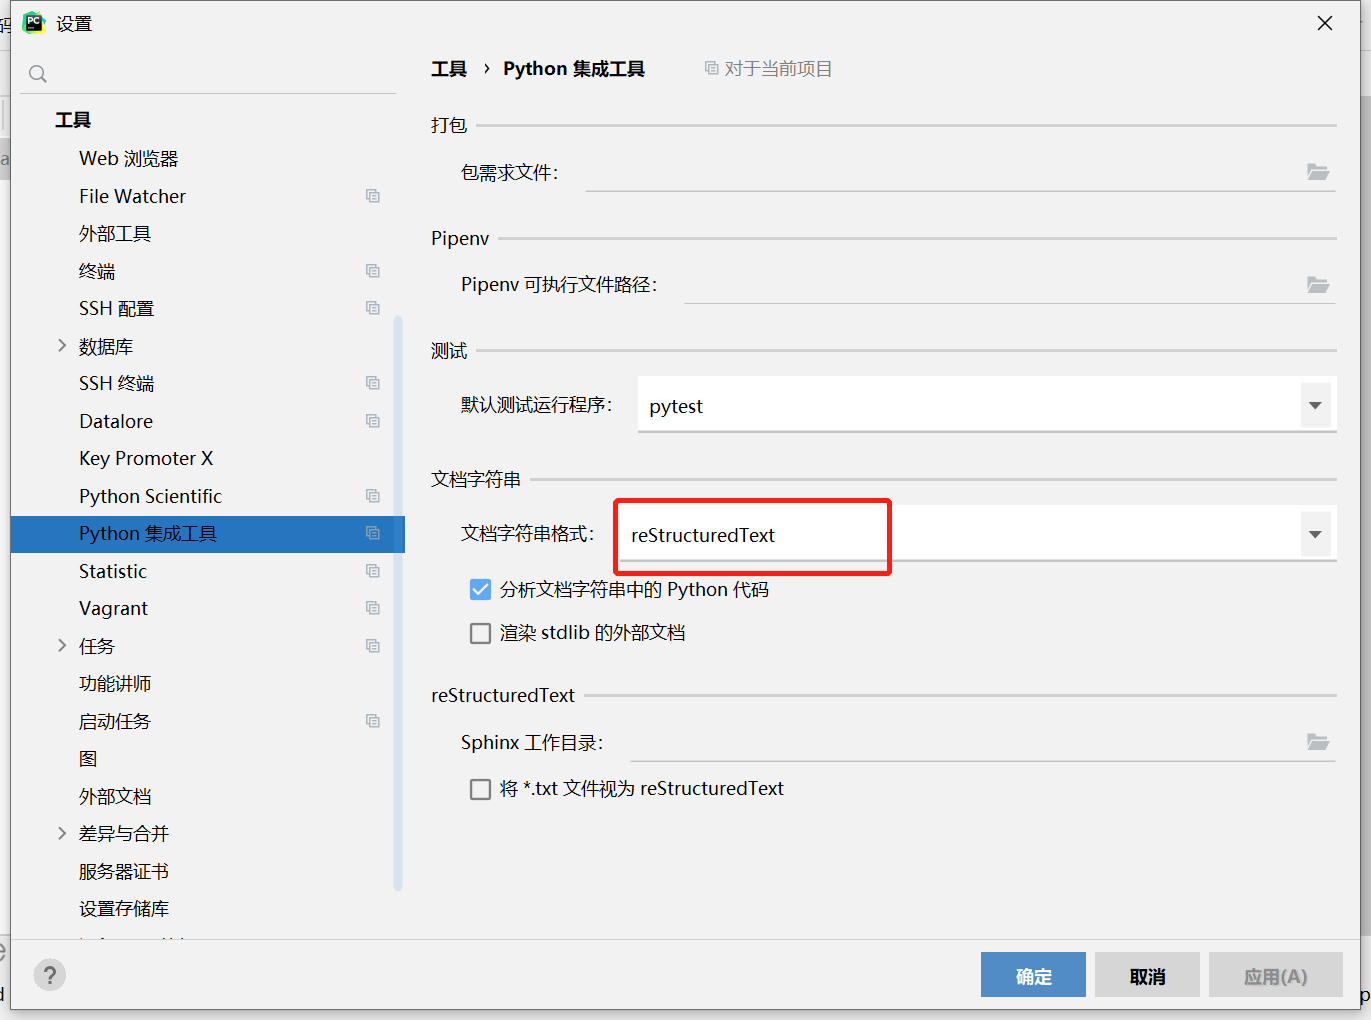Click the 对于当前项目 indicator in the header
Viewport: 1371px width, 1020px height.
(768, 69)
